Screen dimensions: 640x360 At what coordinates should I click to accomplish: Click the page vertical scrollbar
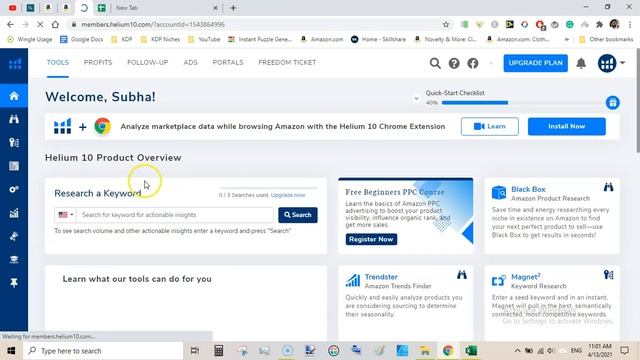pos(637,102)
